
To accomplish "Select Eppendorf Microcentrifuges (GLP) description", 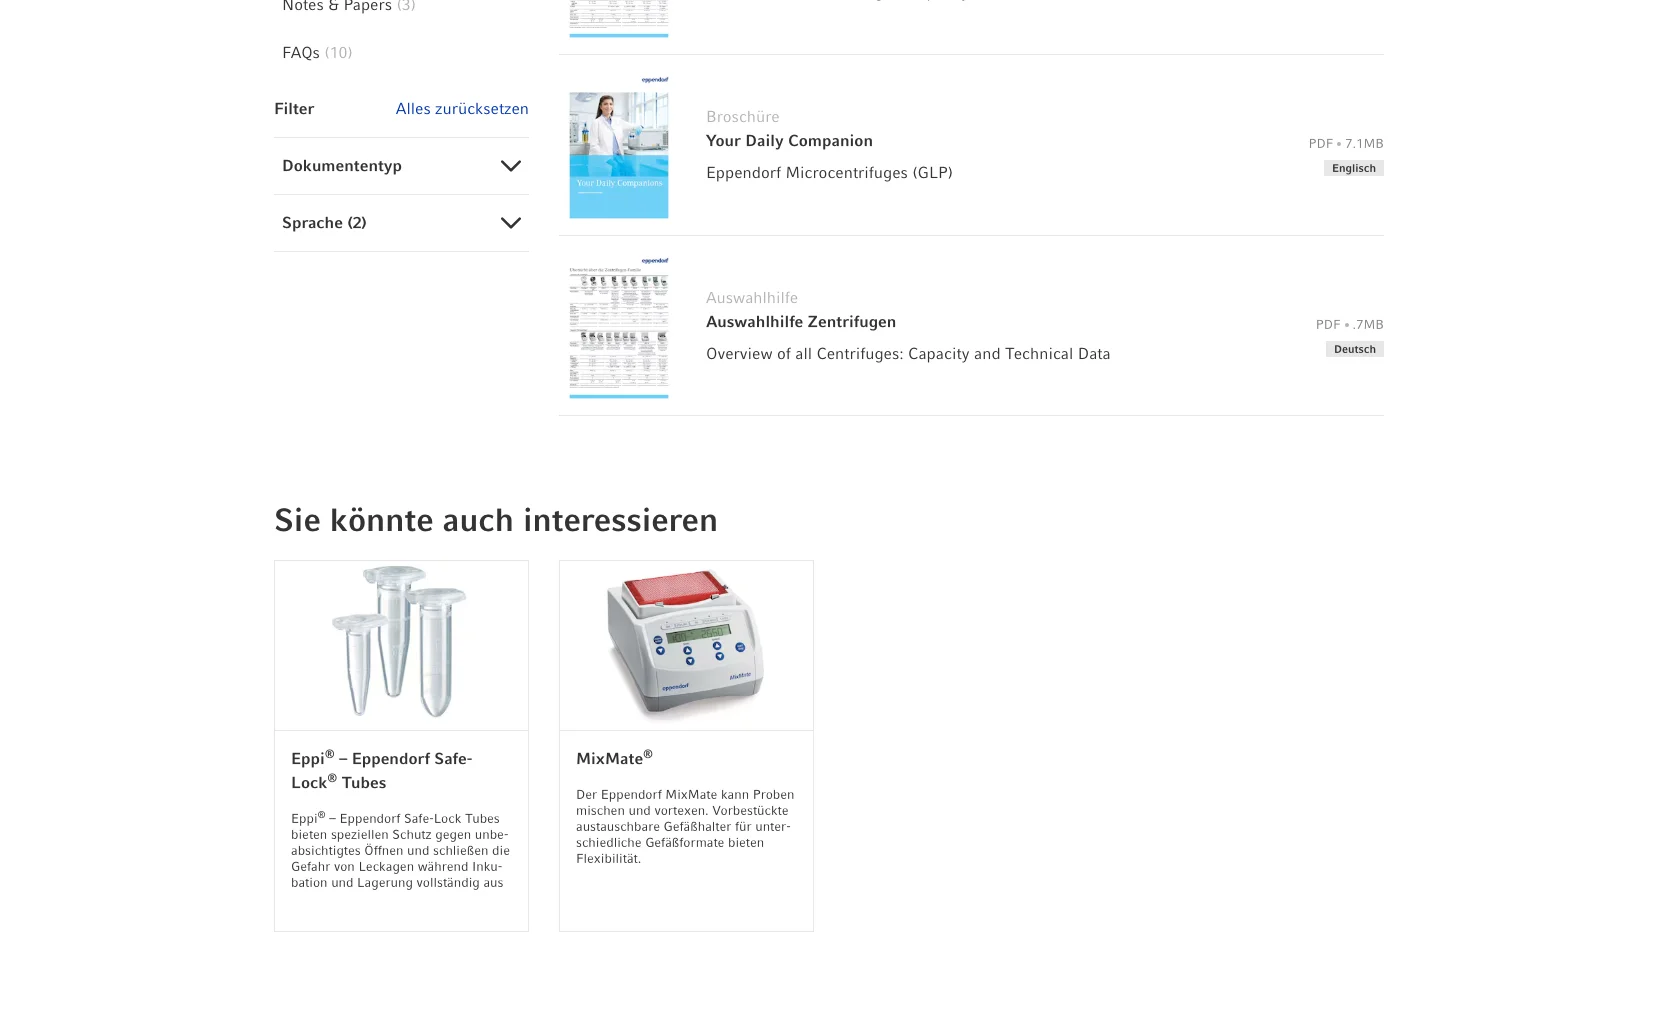I will pos(829,173).
